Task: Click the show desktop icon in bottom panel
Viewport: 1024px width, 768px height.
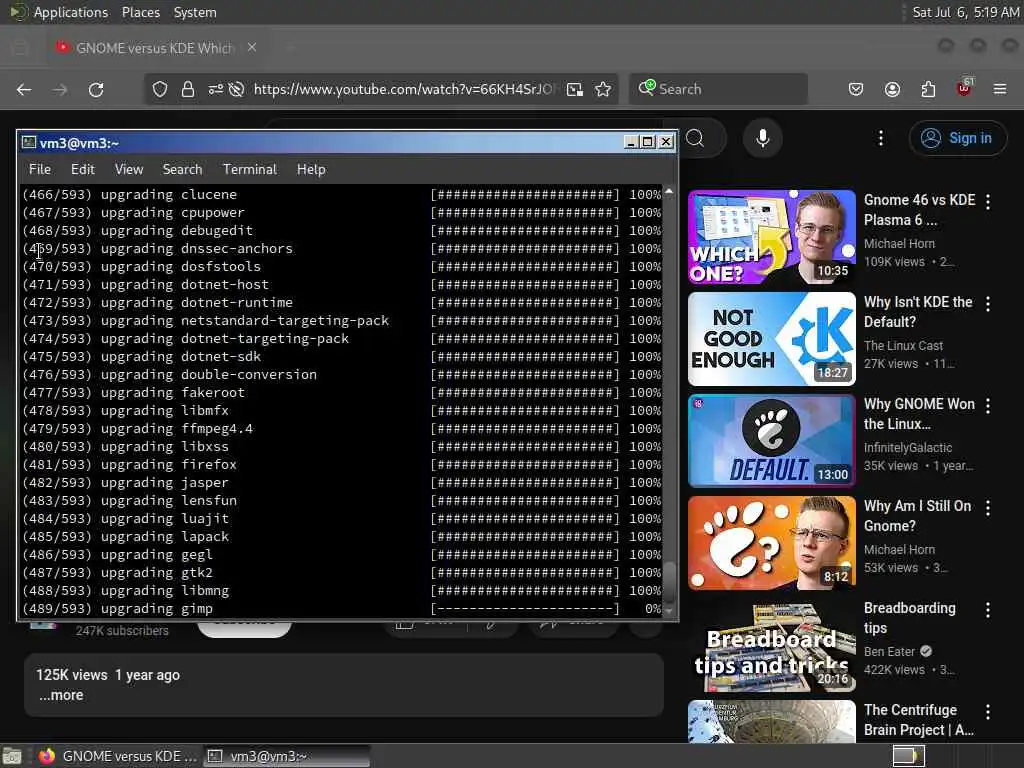Action: [x=12, y=756]
